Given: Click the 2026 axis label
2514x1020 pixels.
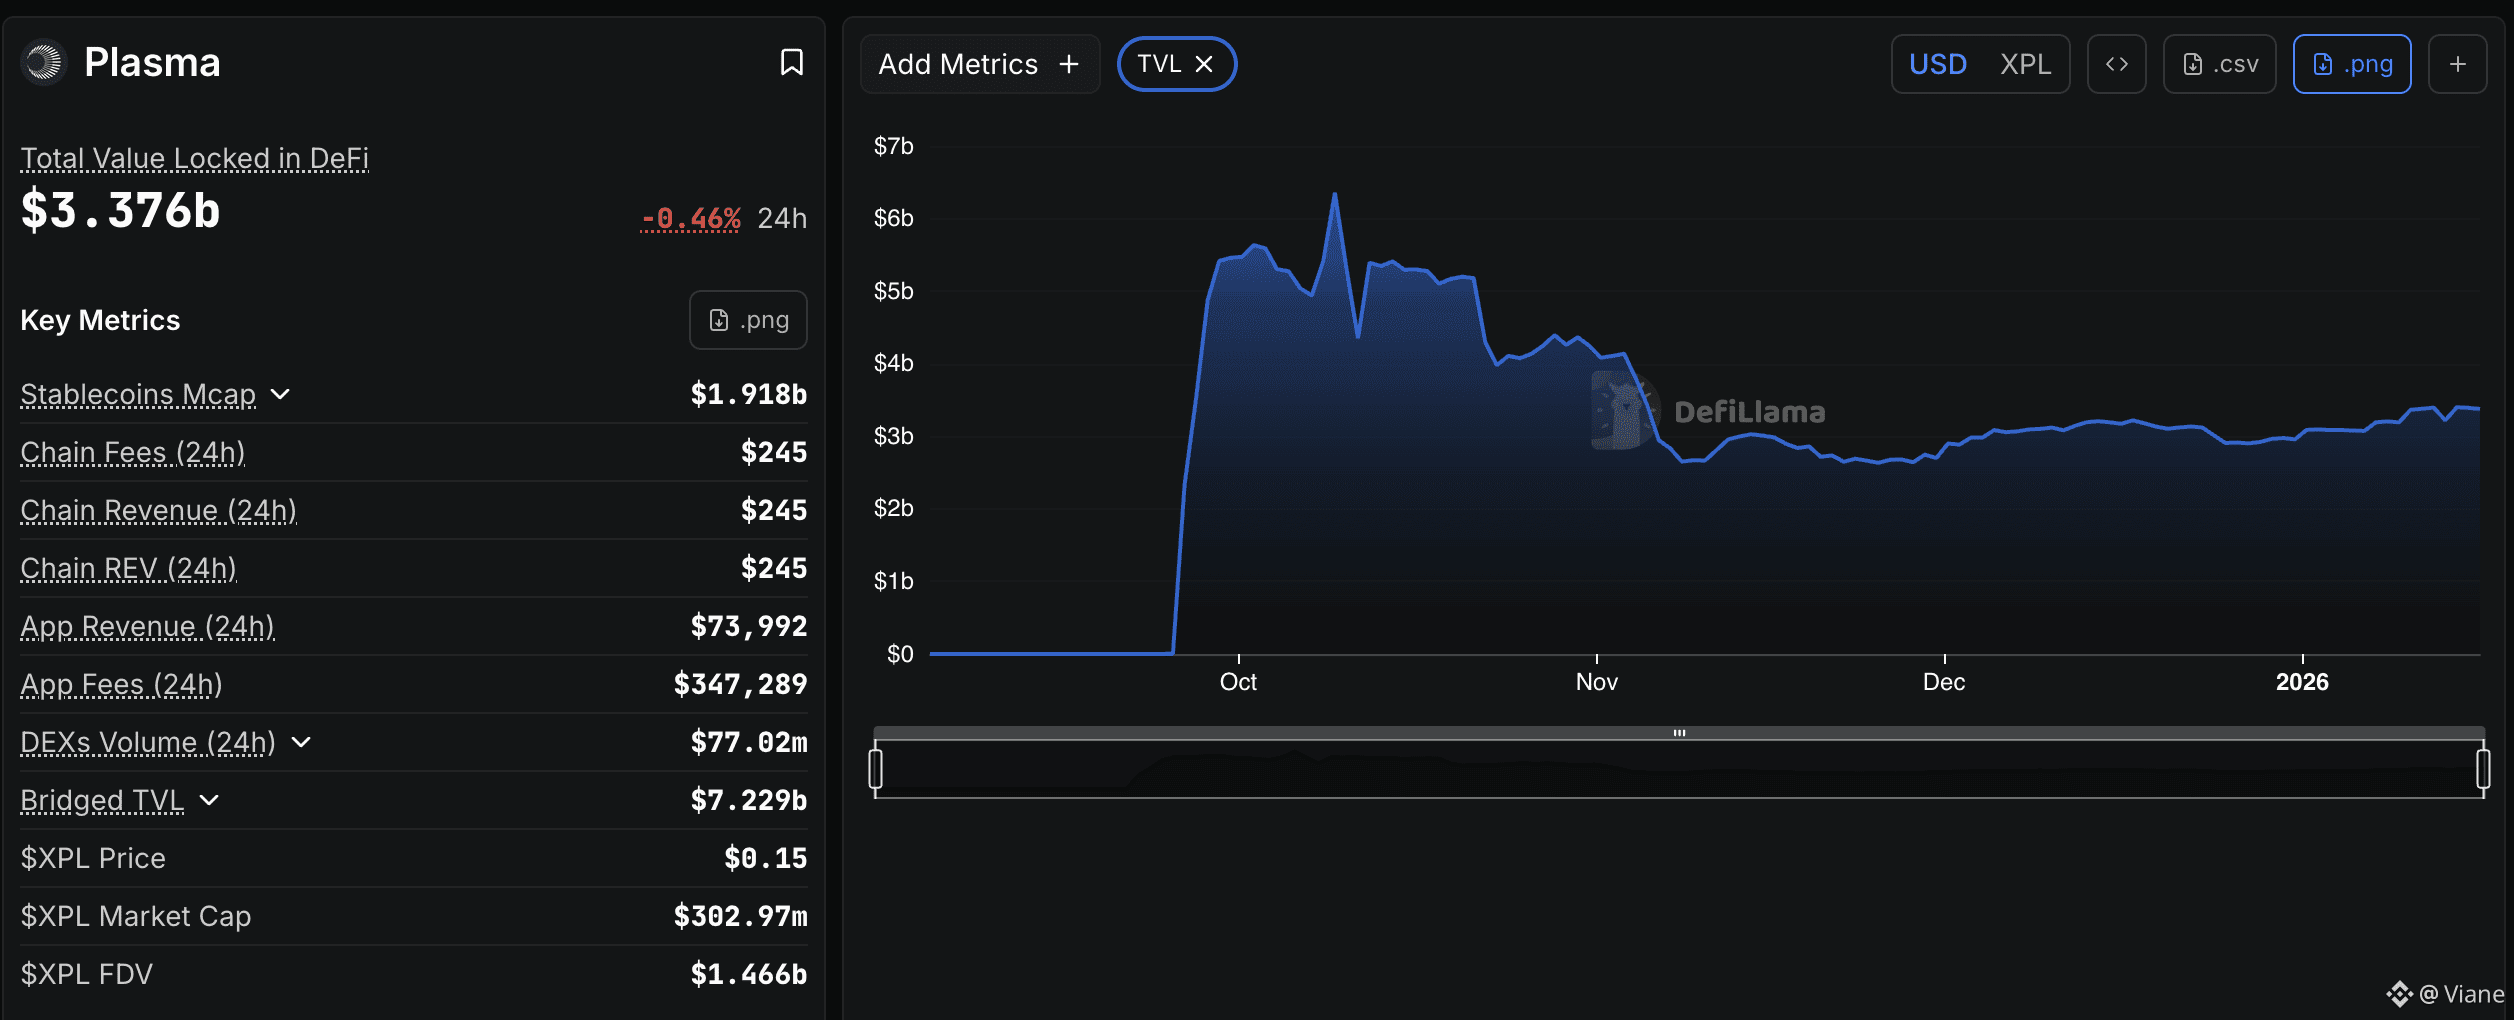Looking at the screenshot, I should pos(2302,682).
